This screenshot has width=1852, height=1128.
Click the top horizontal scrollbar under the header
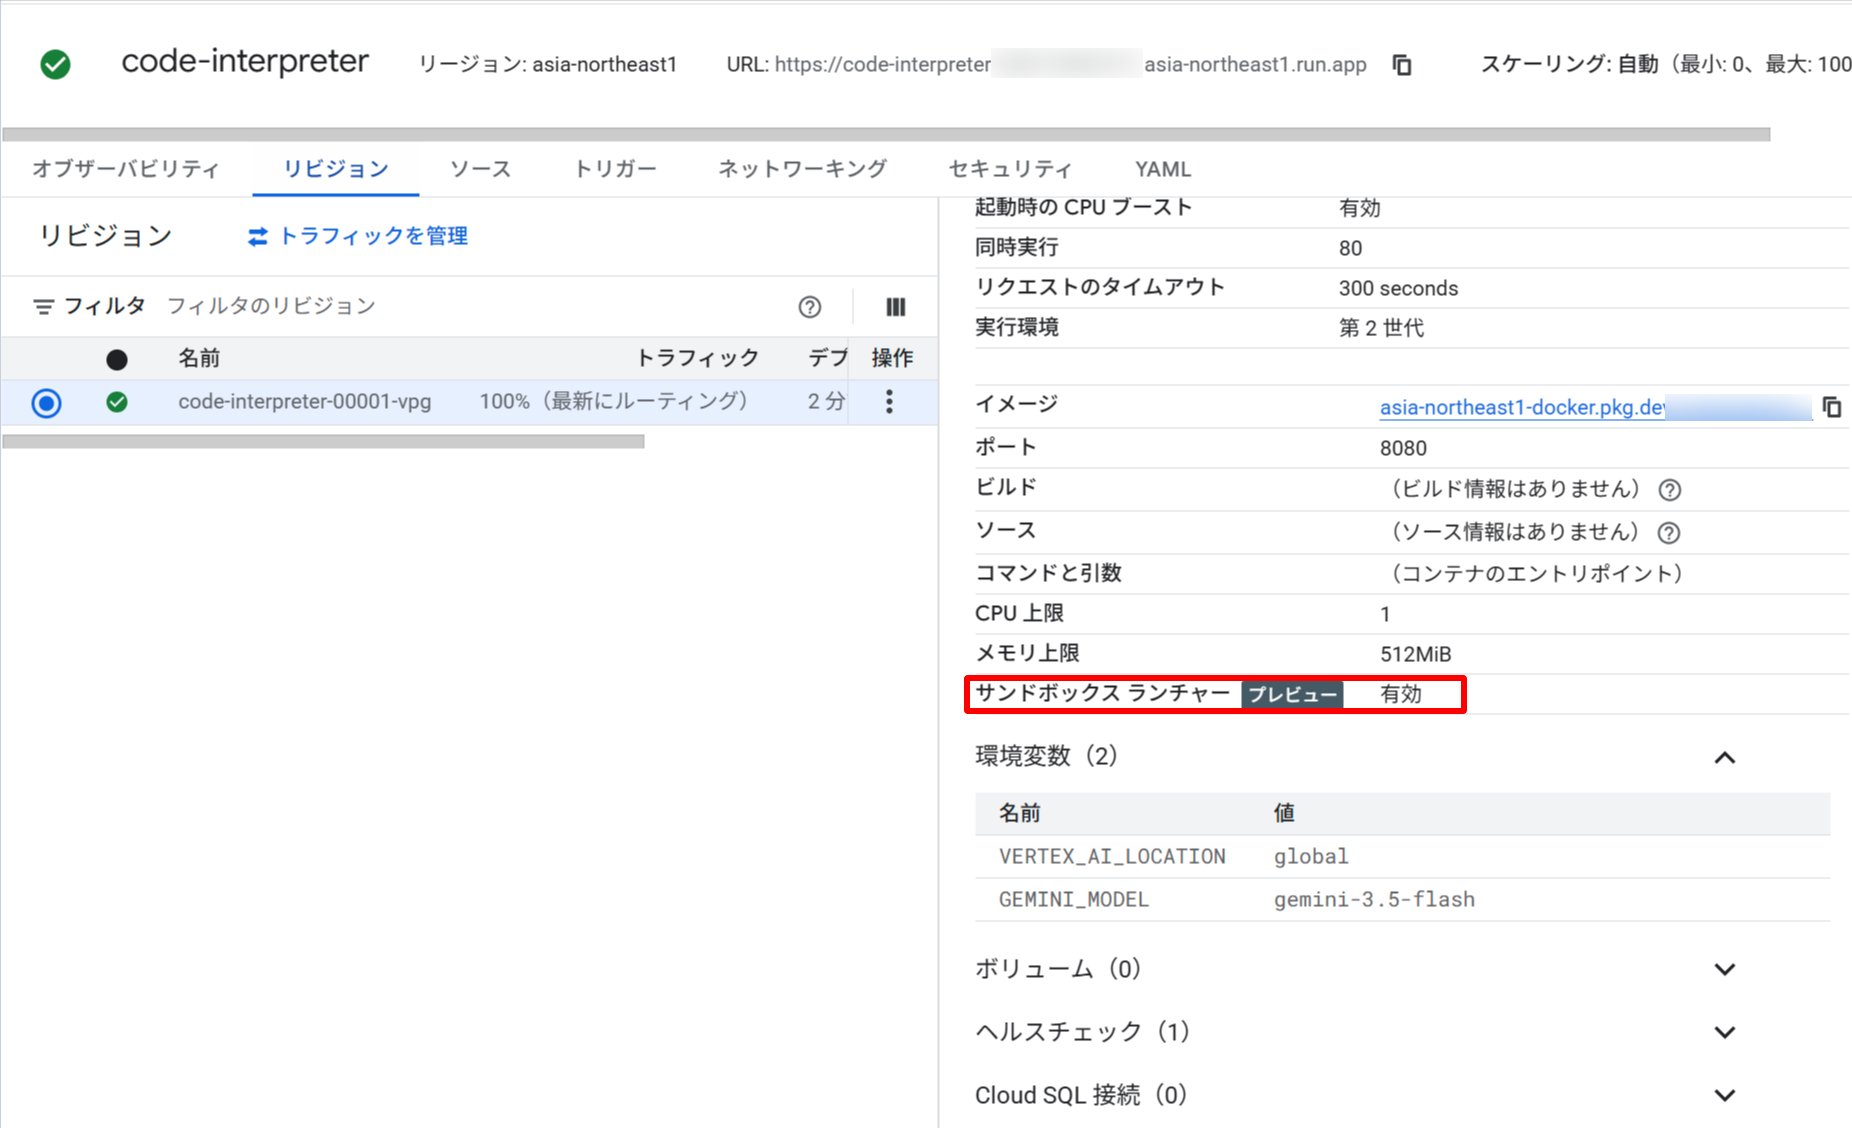tap(886, 134)
